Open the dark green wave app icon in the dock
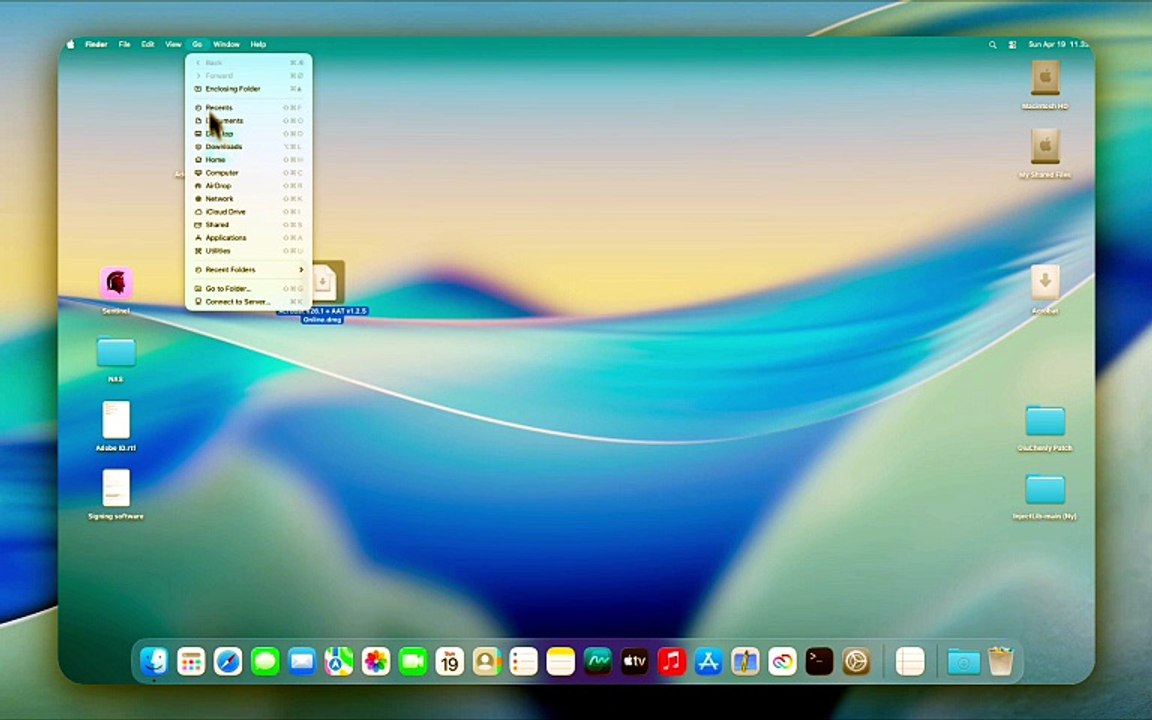The height and width of the screenshot is (720, 1152). pyautogui.click(x=597, y=661)
